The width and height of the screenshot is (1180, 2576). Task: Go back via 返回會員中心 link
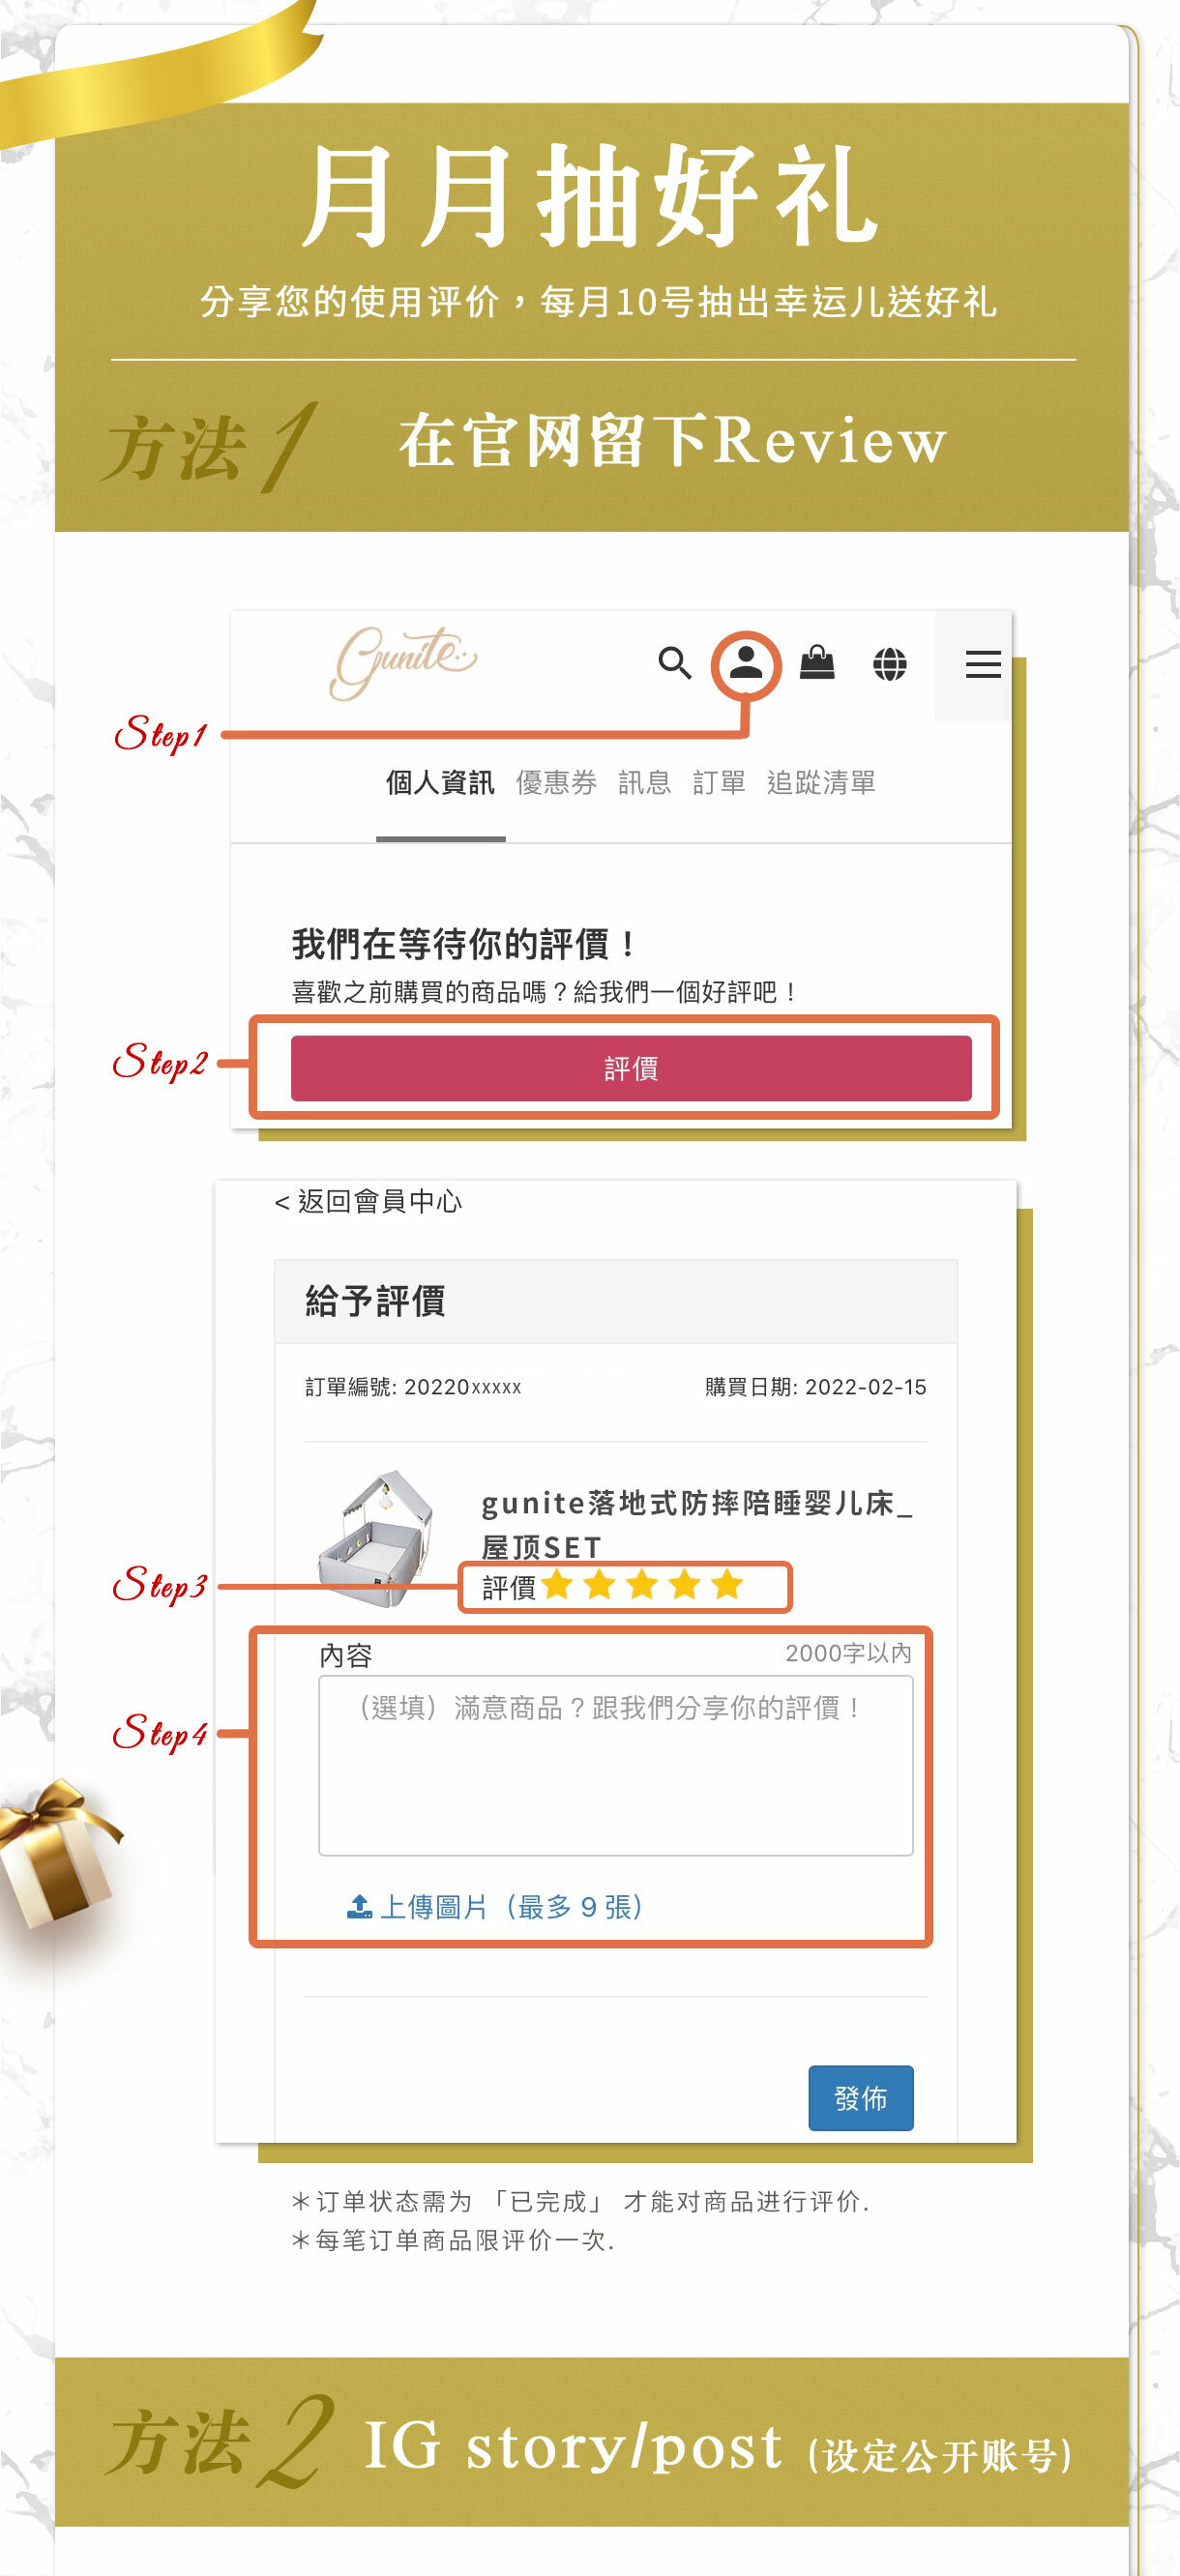368,1201
